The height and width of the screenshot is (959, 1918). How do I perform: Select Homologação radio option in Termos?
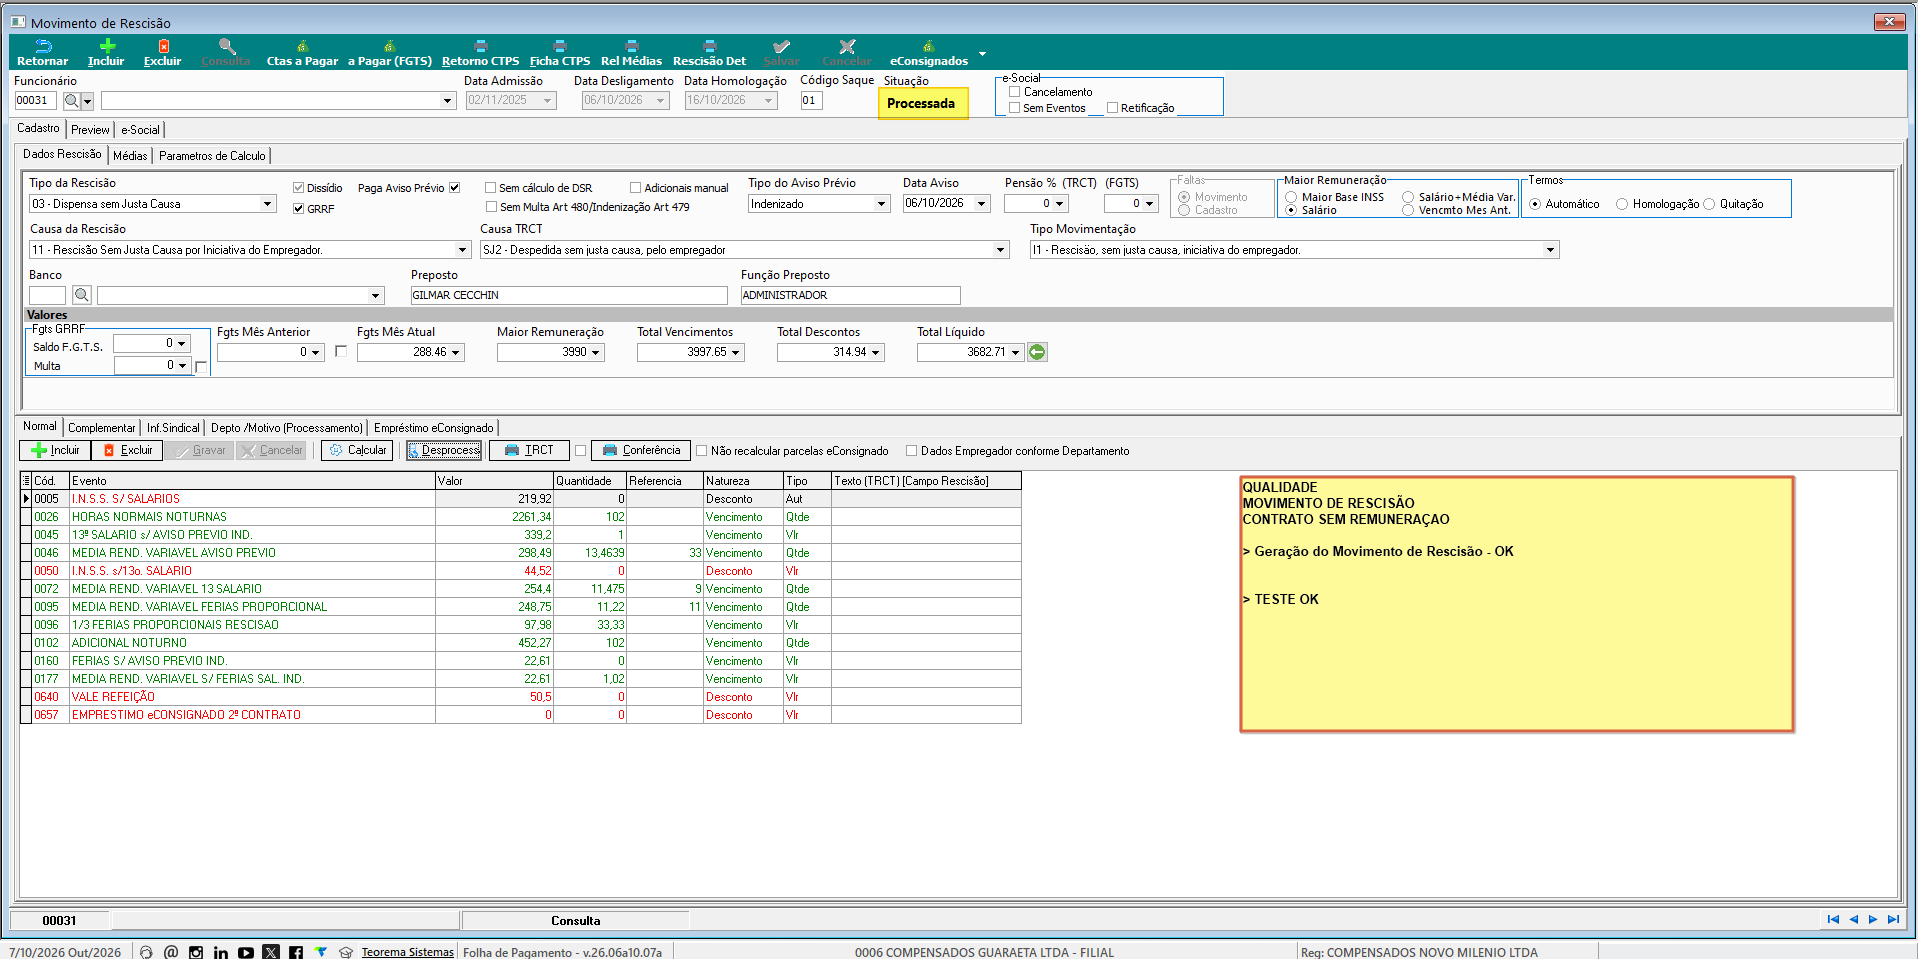(x=1622, y=204)
